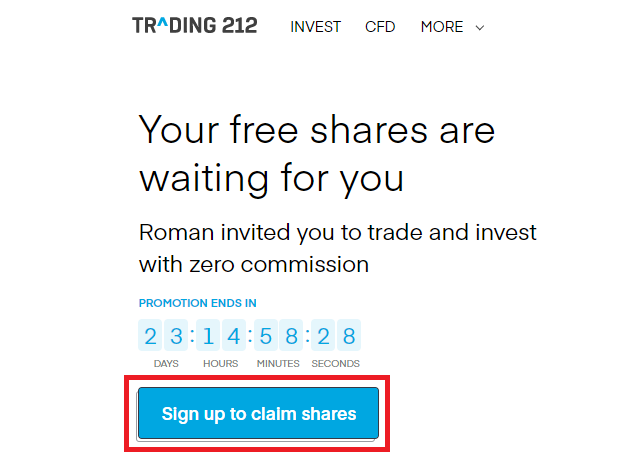Click the main headline about free shares
Viewport: 618px width, 463px height.
[x=317, y=154]
